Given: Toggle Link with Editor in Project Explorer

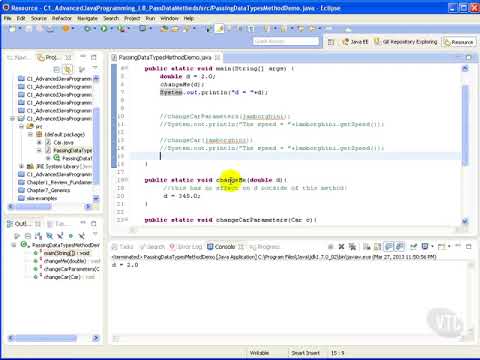Looking at the screenshot, I should (x=68, y=69).
